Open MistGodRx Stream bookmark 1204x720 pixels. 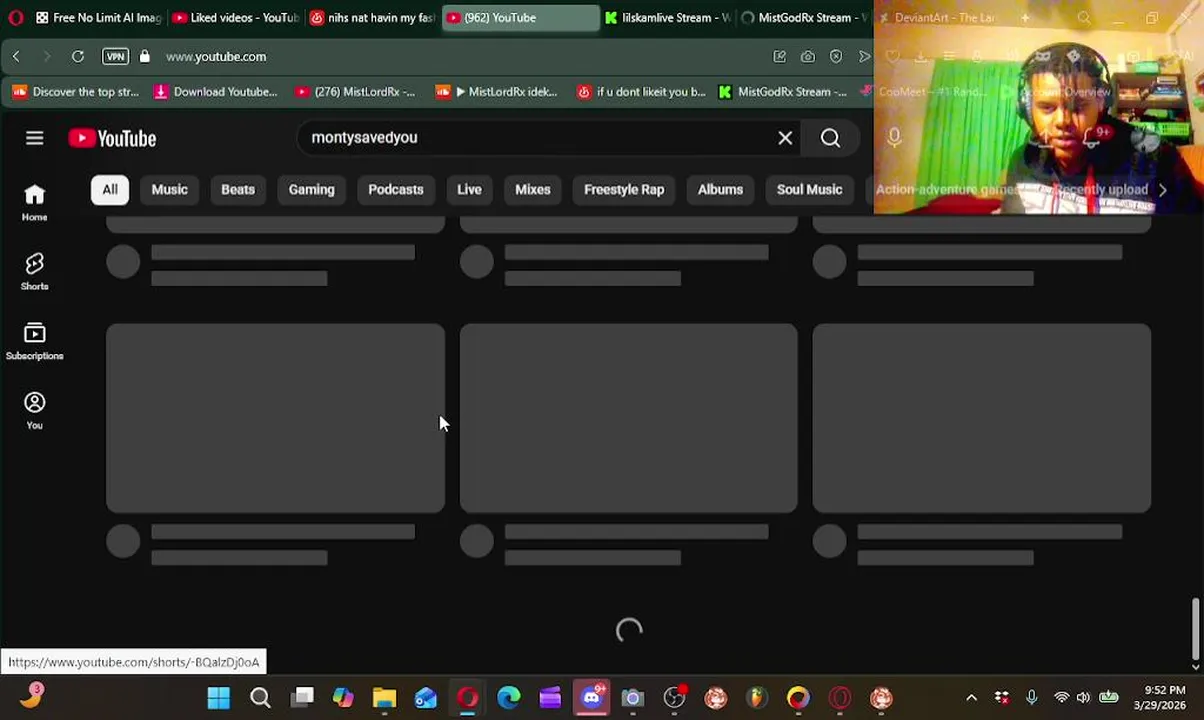(x=783, y=92)
